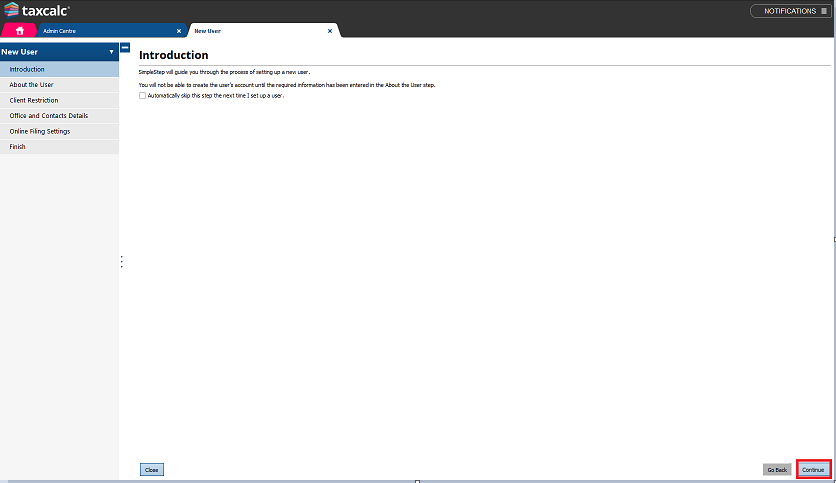Enable automatically skip this step checkbox

[x=143, y=95]
